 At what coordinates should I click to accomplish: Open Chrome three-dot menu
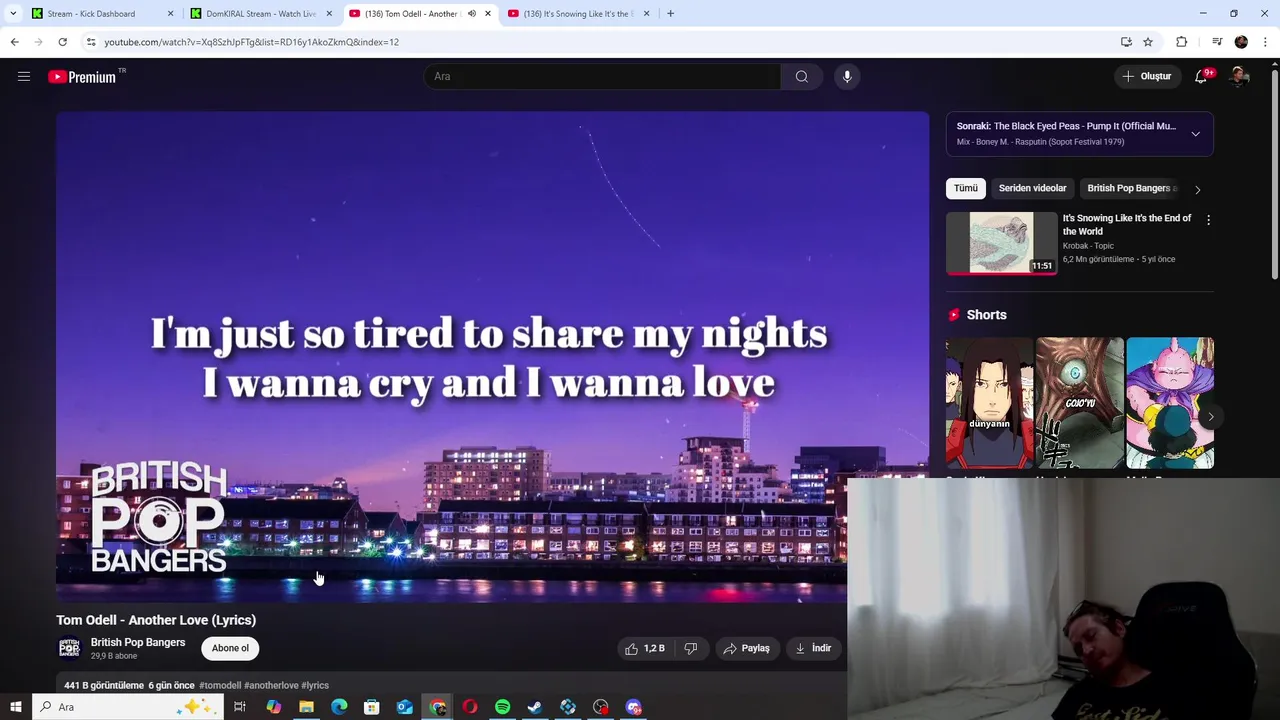coord(1265,42)
